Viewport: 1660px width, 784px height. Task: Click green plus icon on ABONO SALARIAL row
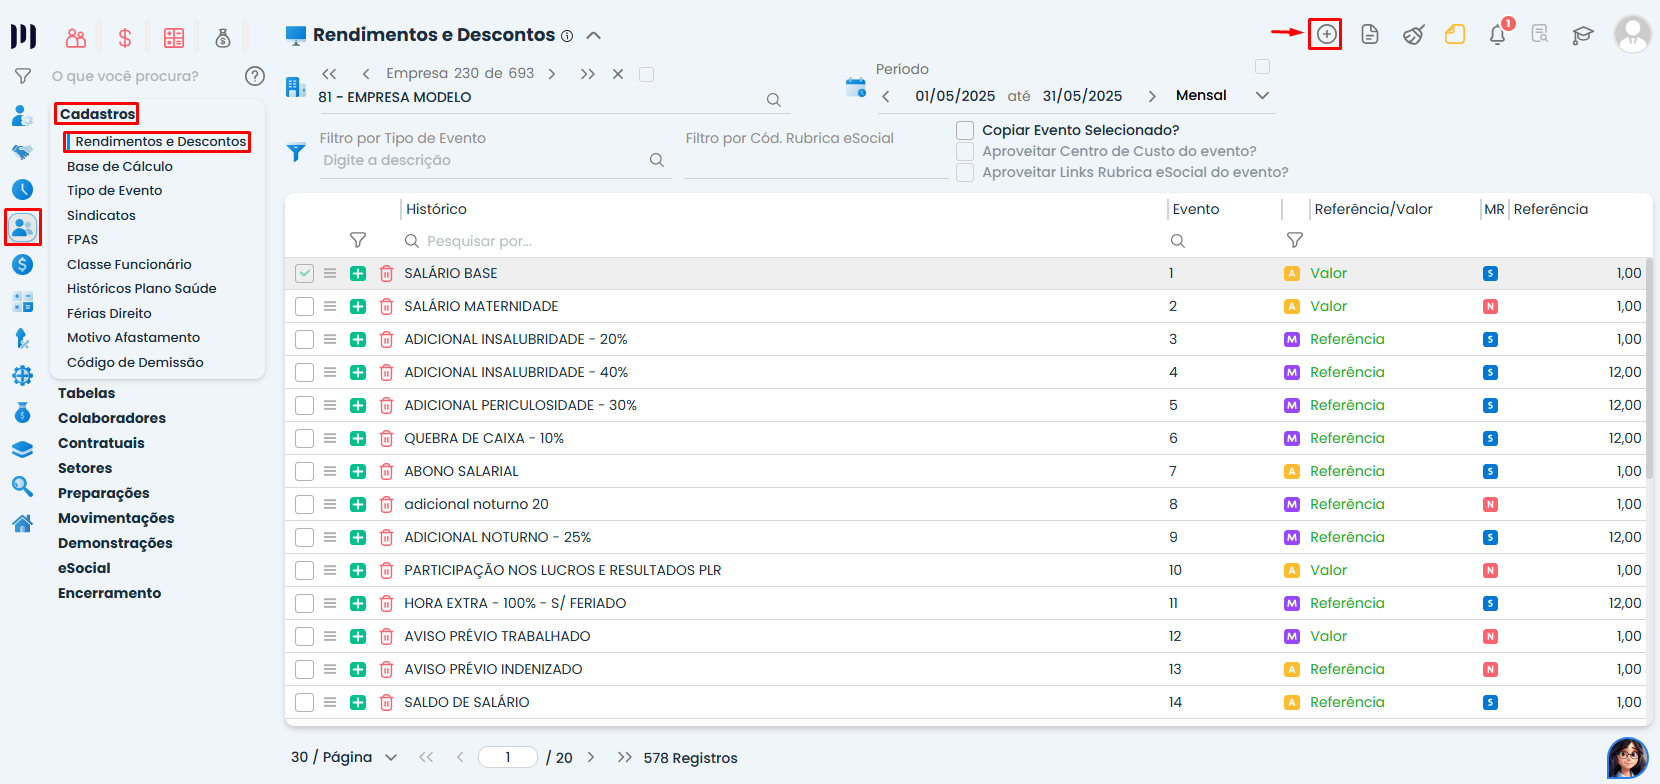(x=358, y=471)
